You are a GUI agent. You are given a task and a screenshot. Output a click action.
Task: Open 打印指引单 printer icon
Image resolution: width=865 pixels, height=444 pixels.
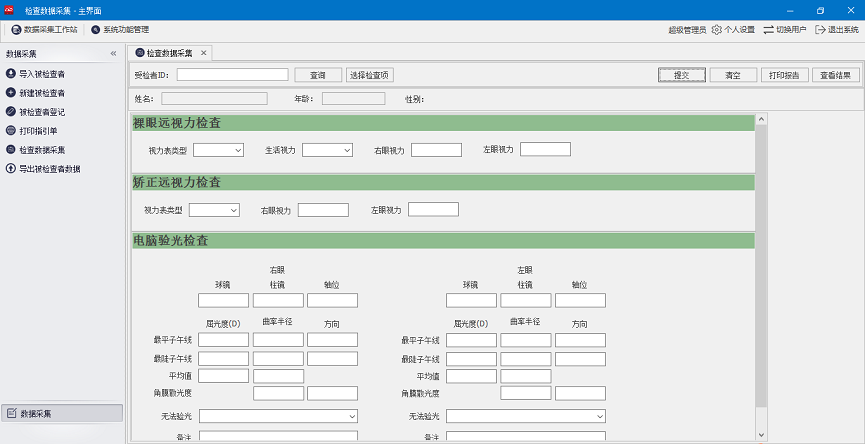[11, 131]
